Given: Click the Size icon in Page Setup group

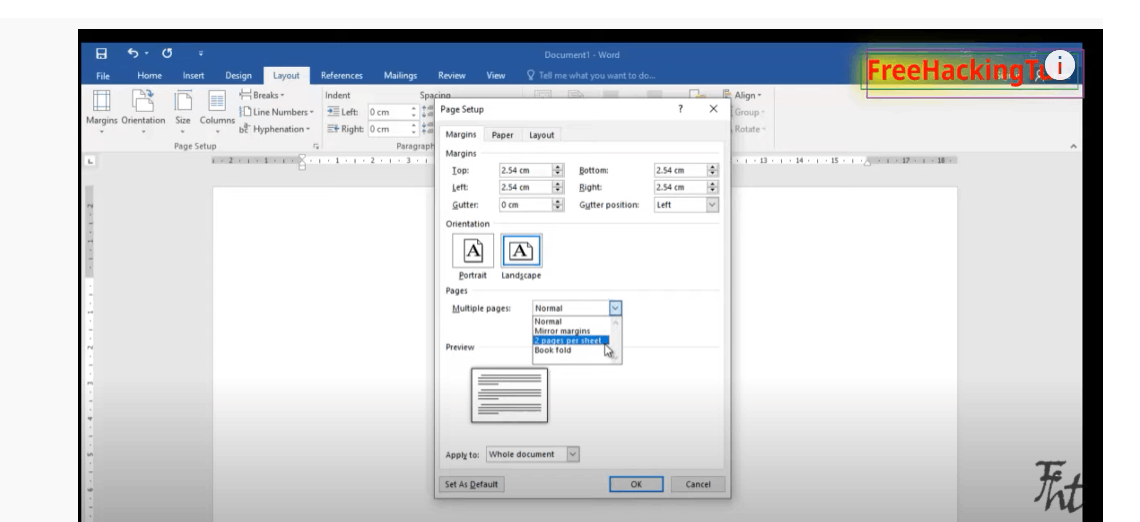Looking at the screenshot, I should [x=183, y=101].
